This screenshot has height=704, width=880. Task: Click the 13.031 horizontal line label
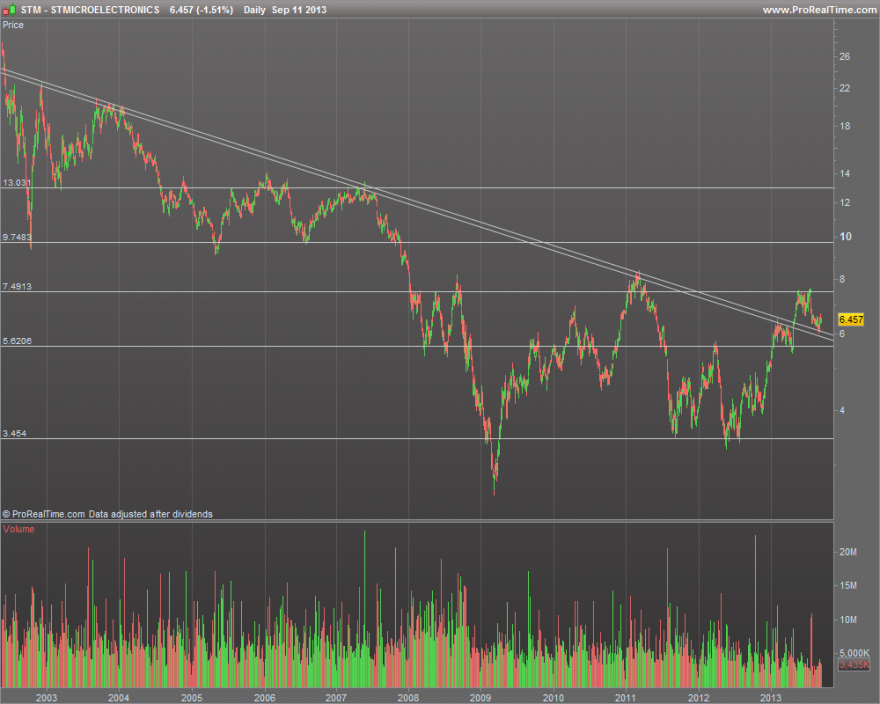(17, 182)
